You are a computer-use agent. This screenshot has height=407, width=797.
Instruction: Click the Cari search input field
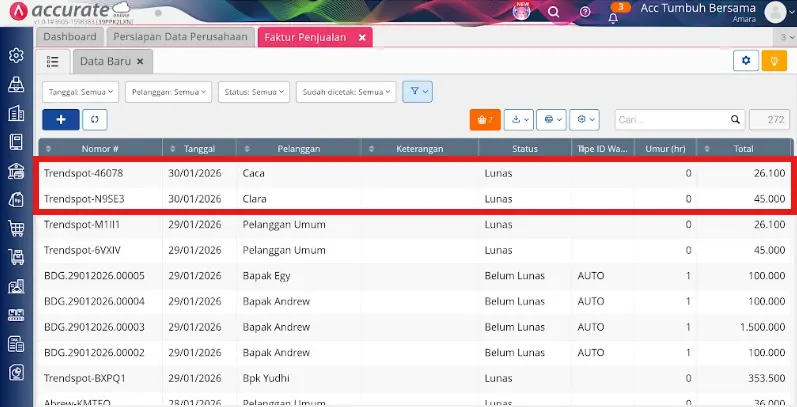click(x=677, y=119)
